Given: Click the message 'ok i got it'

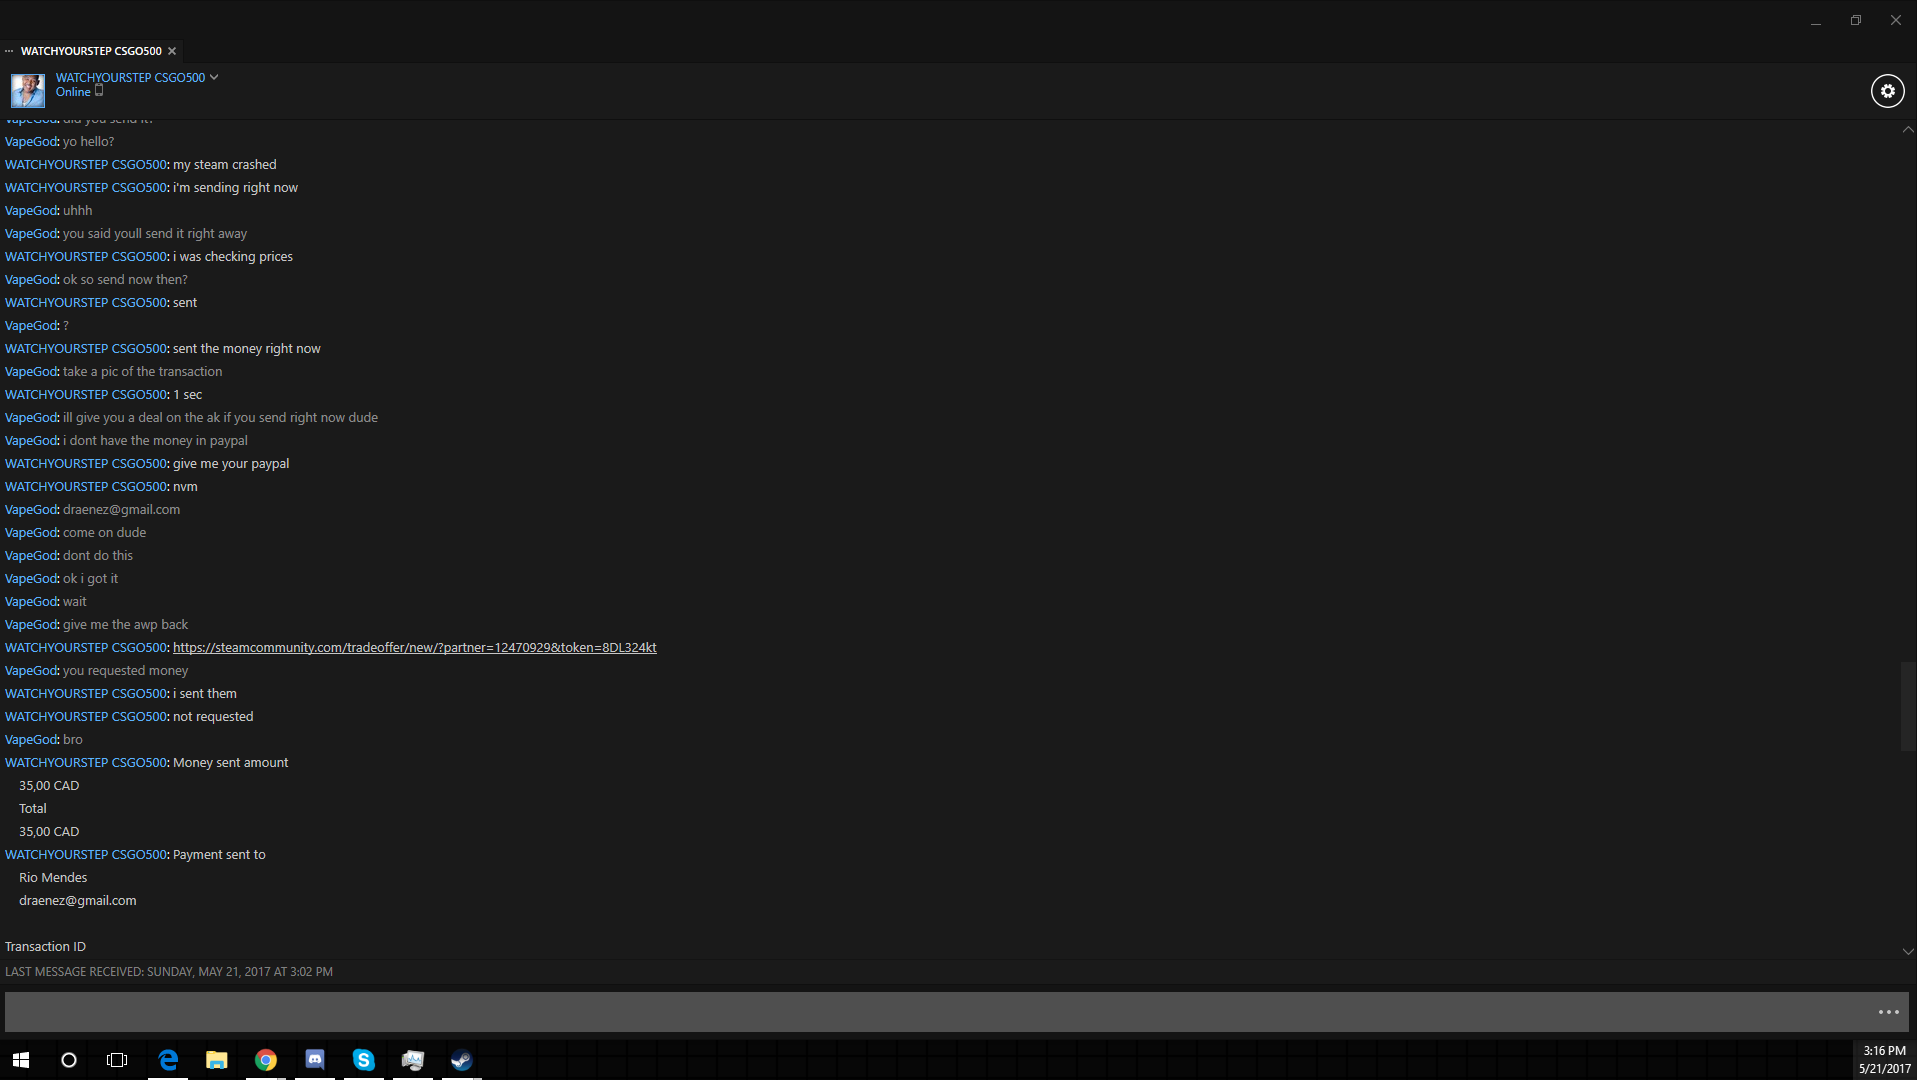Looking at the screenshot, I should (90, 579).
